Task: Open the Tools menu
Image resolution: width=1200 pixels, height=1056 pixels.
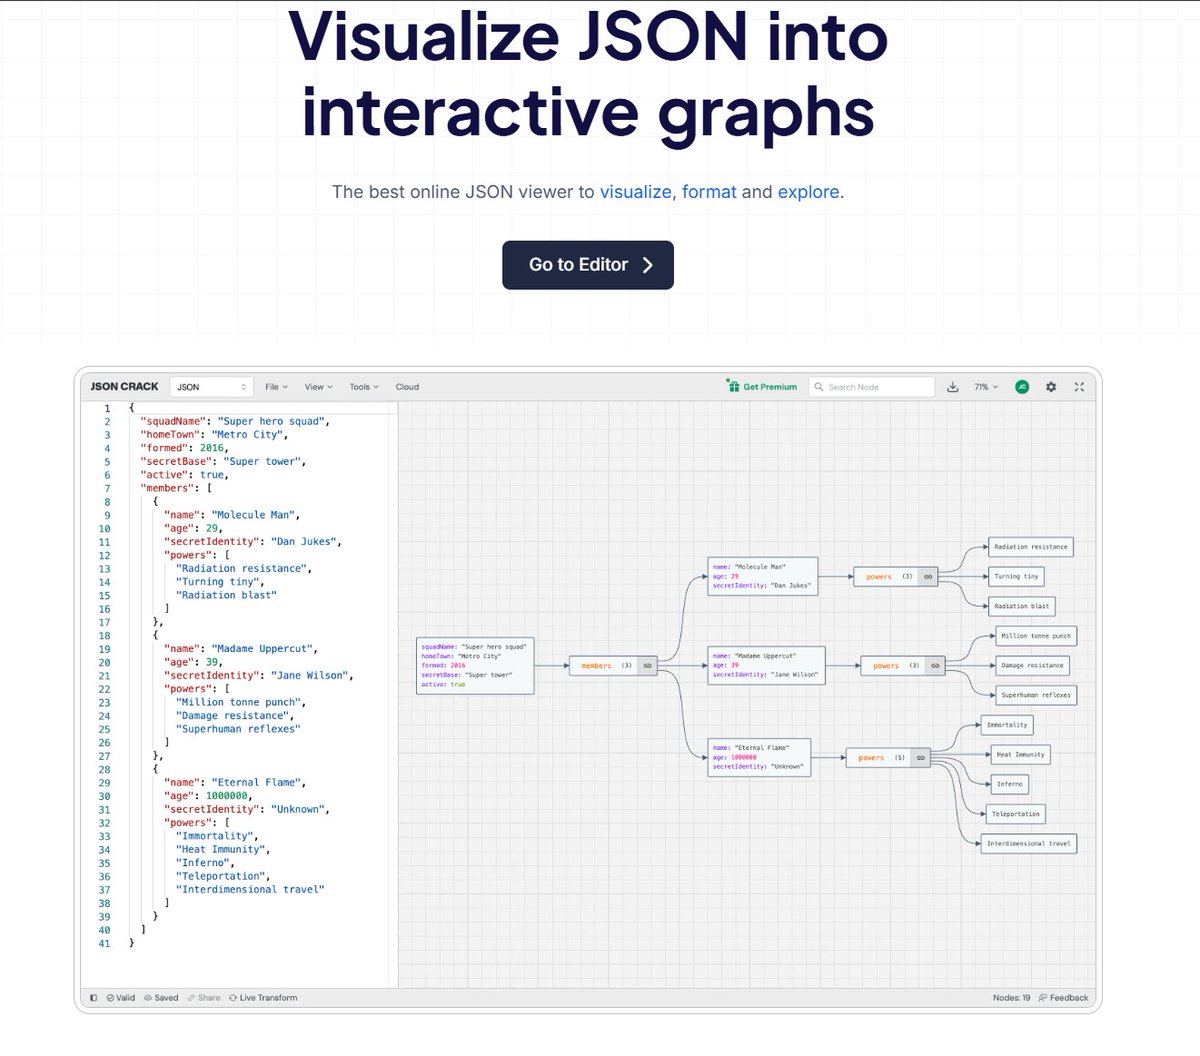Action: [364, 387]
